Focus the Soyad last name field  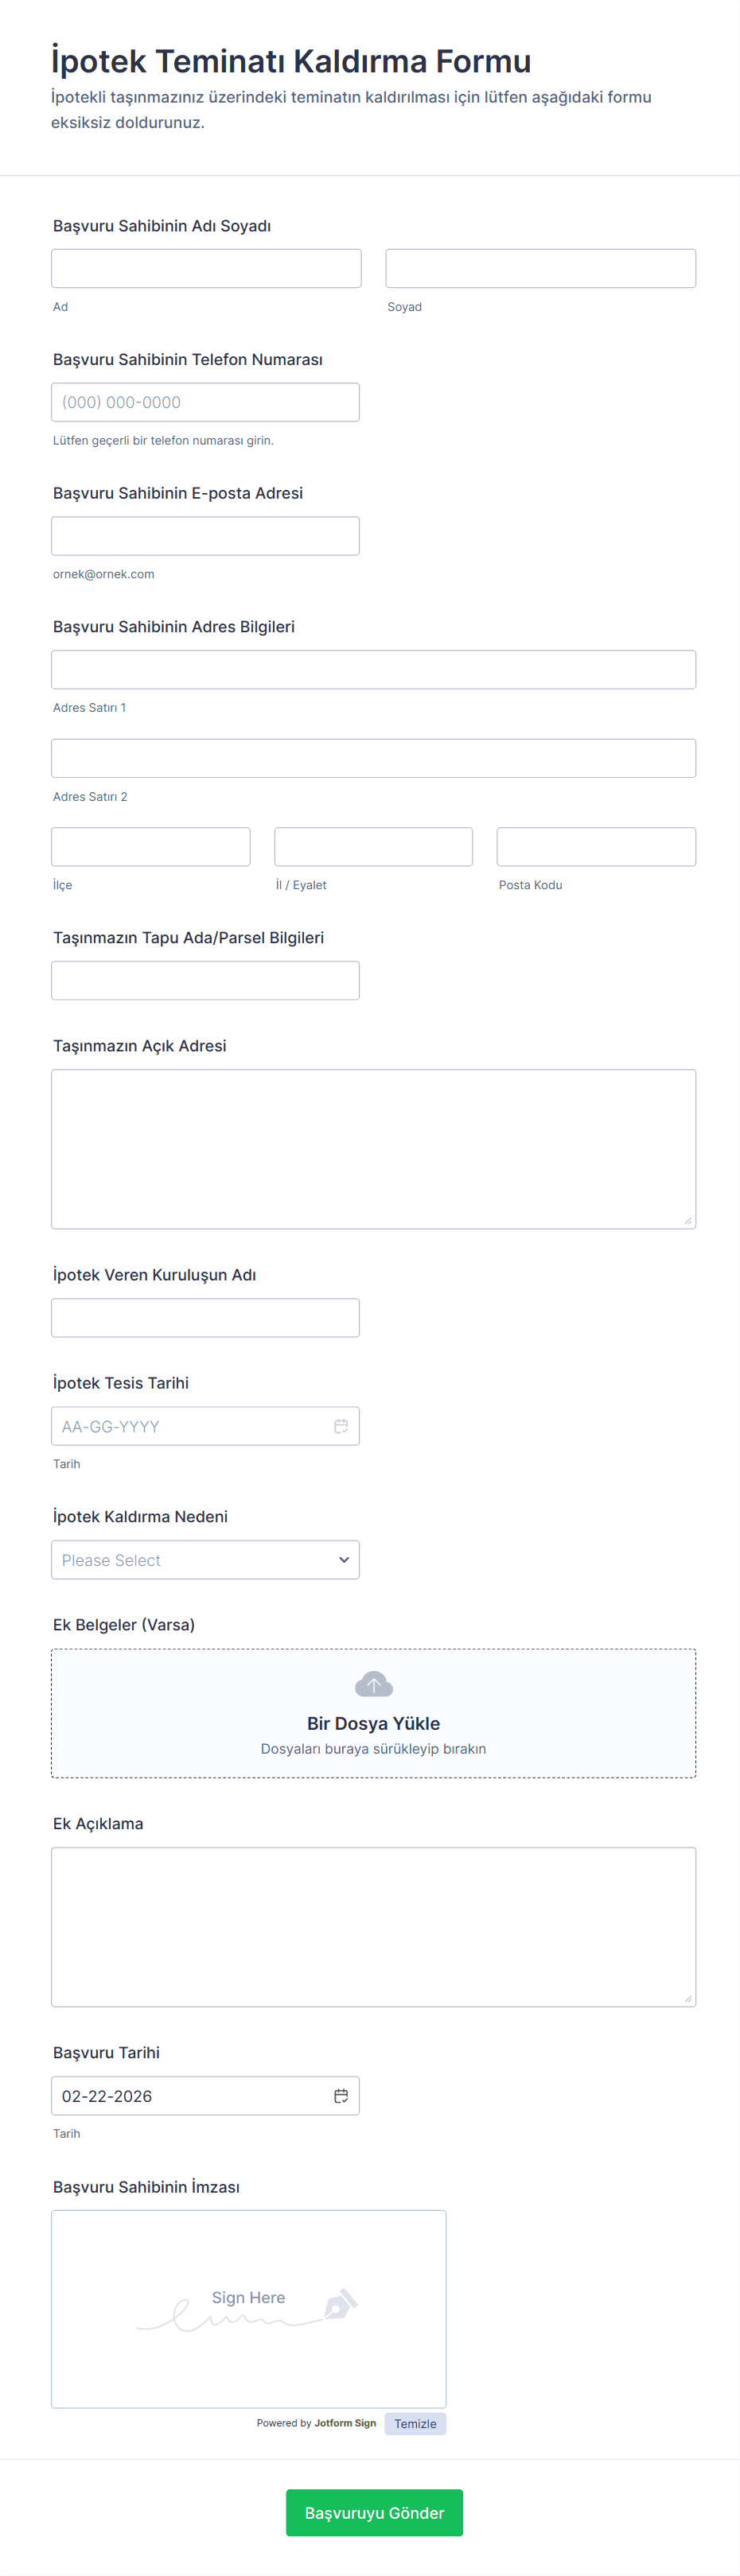540,269
